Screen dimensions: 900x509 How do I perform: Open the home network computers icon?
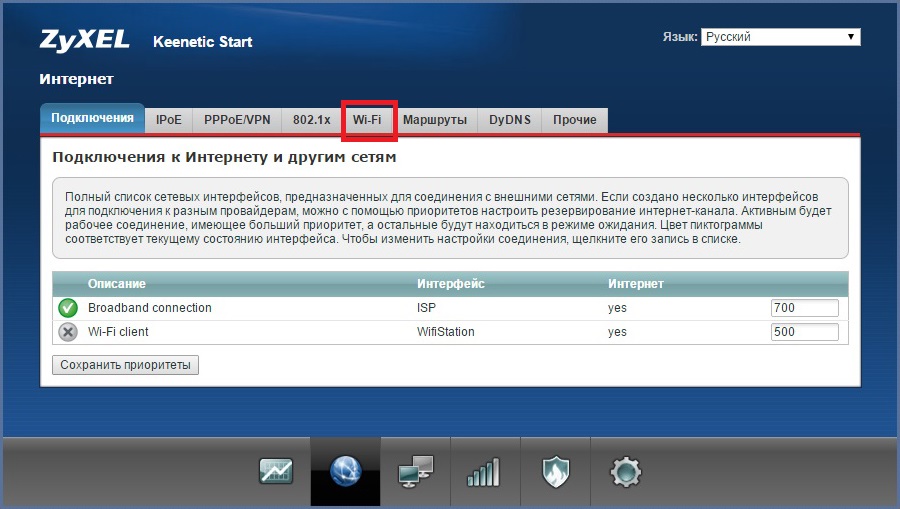(x=415, y=472)
